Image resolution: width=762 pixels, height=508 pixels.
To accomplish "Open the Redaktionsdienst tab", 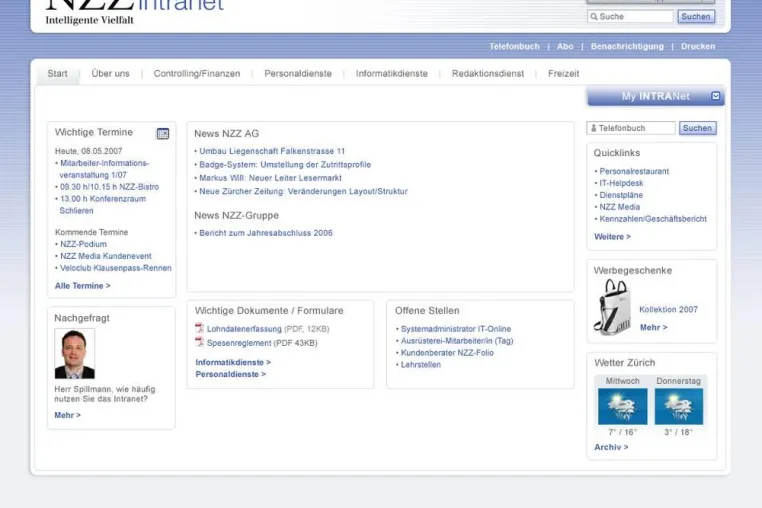I will click(488, 73).
